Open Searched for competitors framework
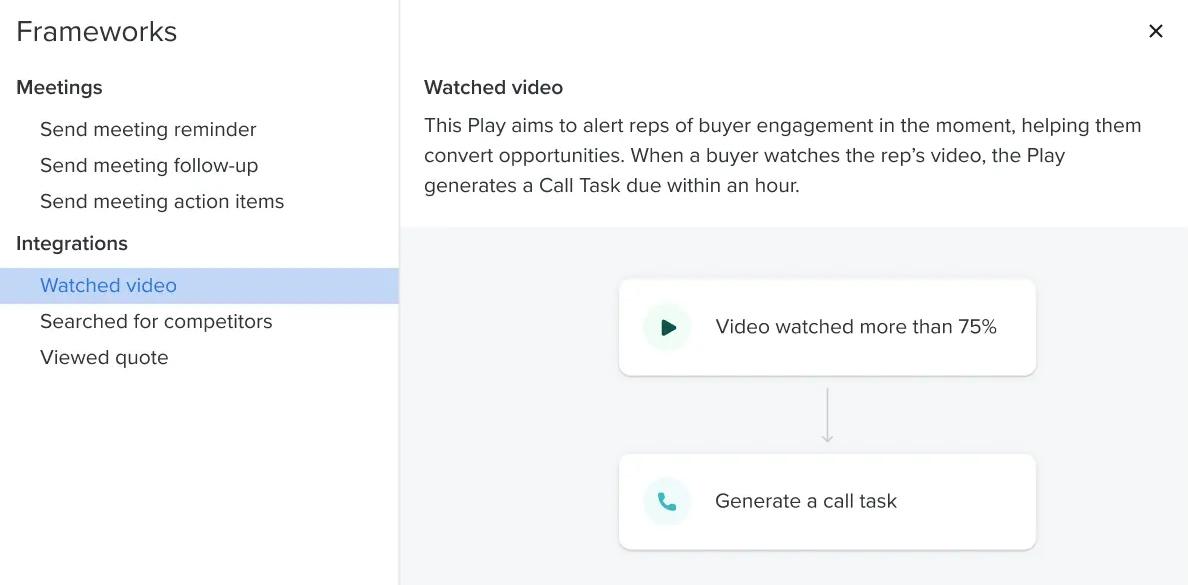 (156, 321)
